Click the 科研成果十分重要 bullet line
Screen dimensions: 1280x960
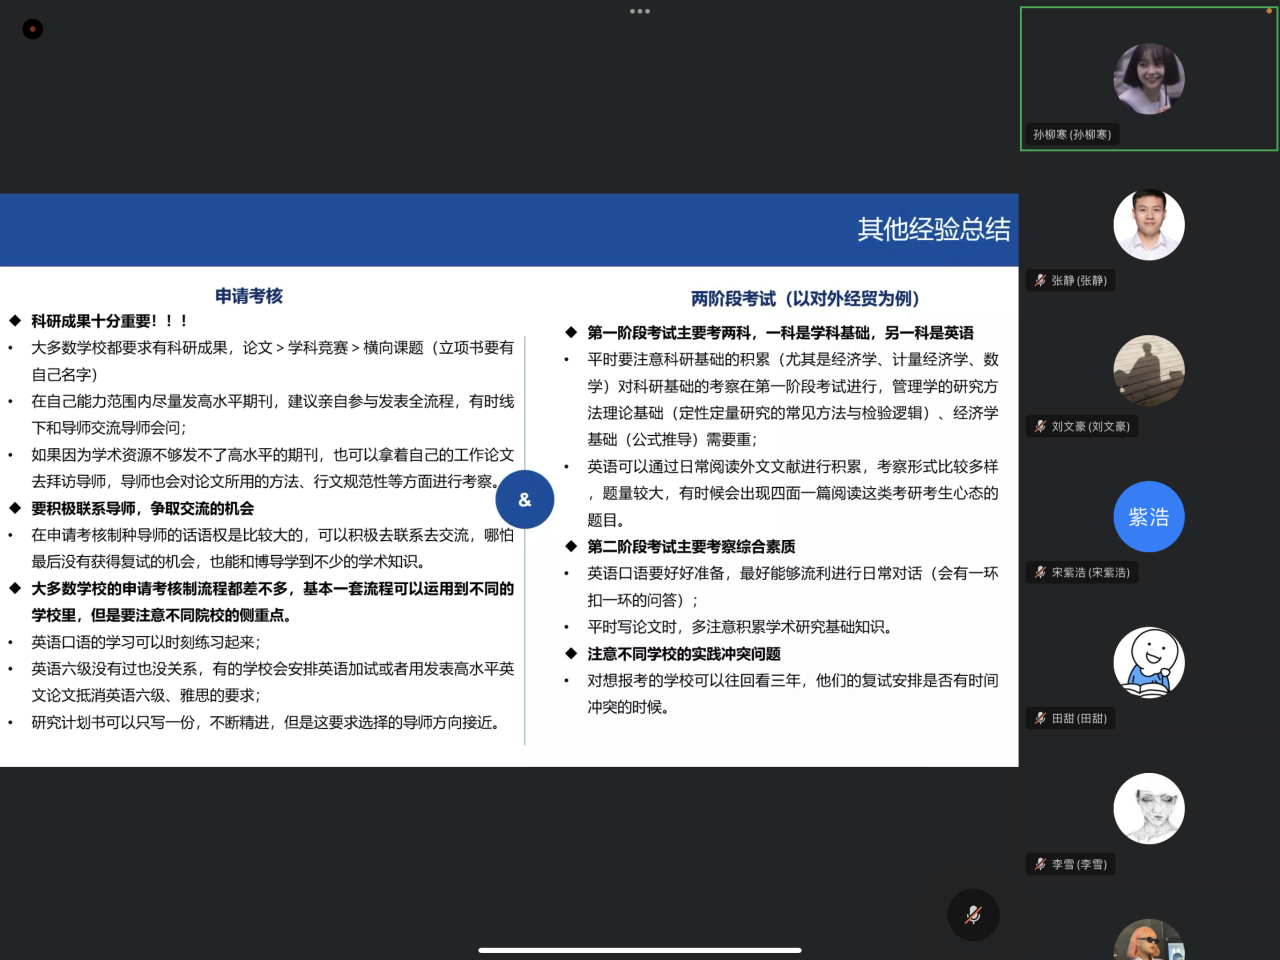[x=110, y=321]
